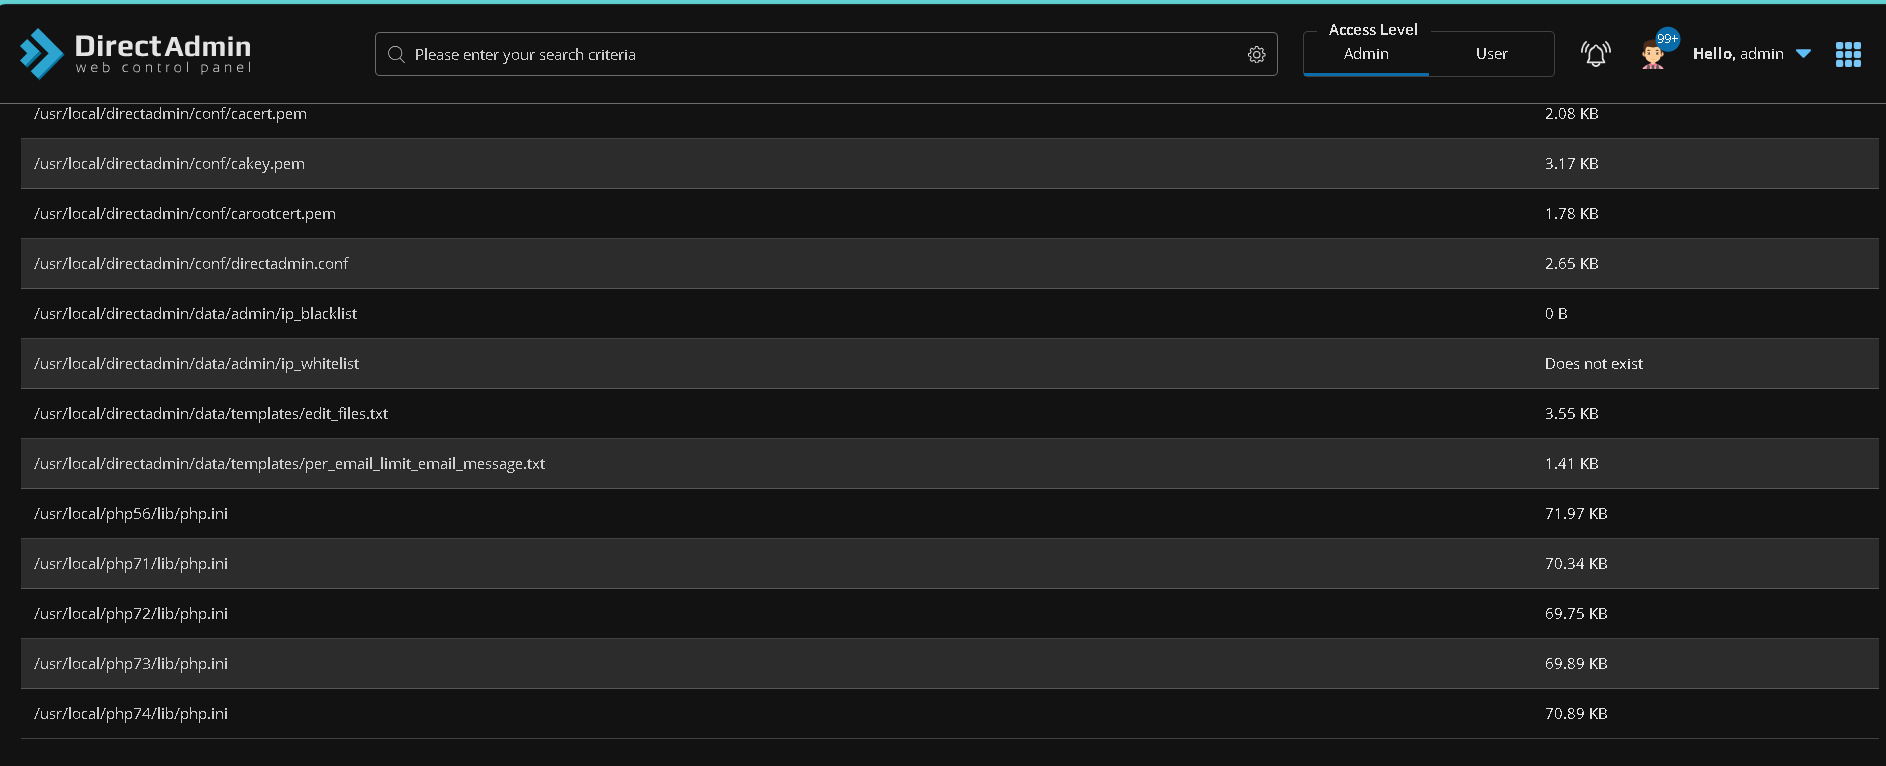The image size is (1886, 766).
Task: Open the edit_files.txt template
Action: point(211,414)
